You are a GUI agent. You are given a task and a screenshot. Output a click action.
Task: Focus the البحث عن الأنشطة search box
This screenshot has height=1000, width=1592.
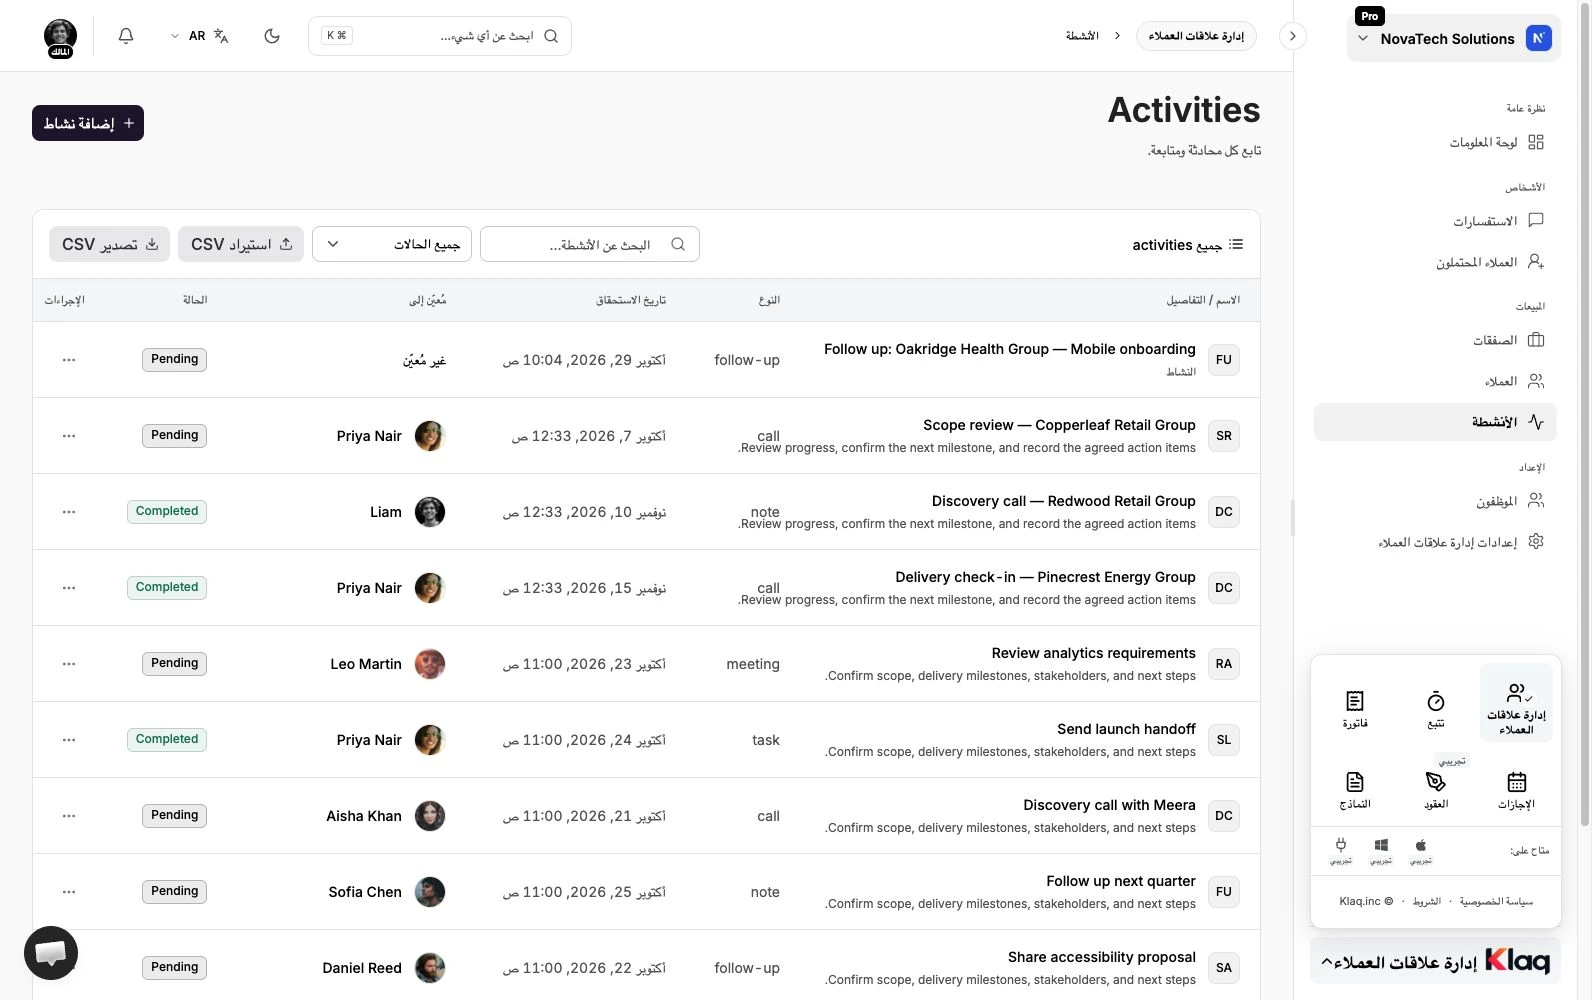coord(590,244)
